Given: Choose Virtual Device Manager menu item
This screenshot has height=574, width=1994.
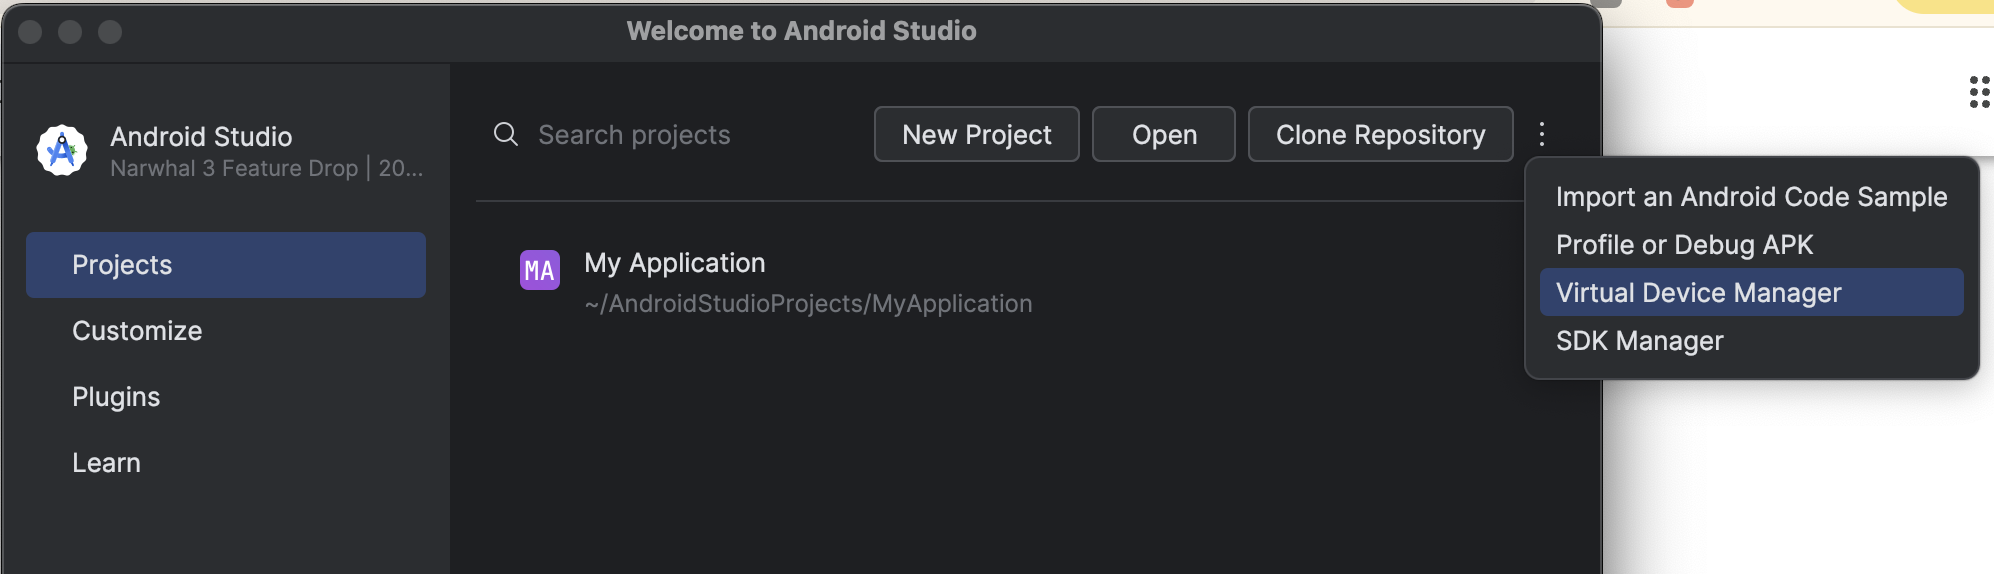Looking at the screenshot, I should (x=1751, y=293).
